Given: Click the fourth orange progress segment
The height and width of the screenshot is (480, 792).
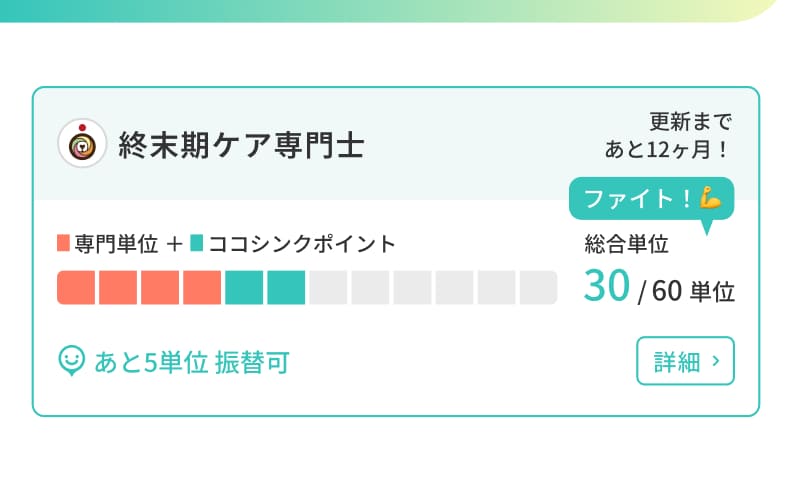Looking at the screenshot, I should coord(202,287).
